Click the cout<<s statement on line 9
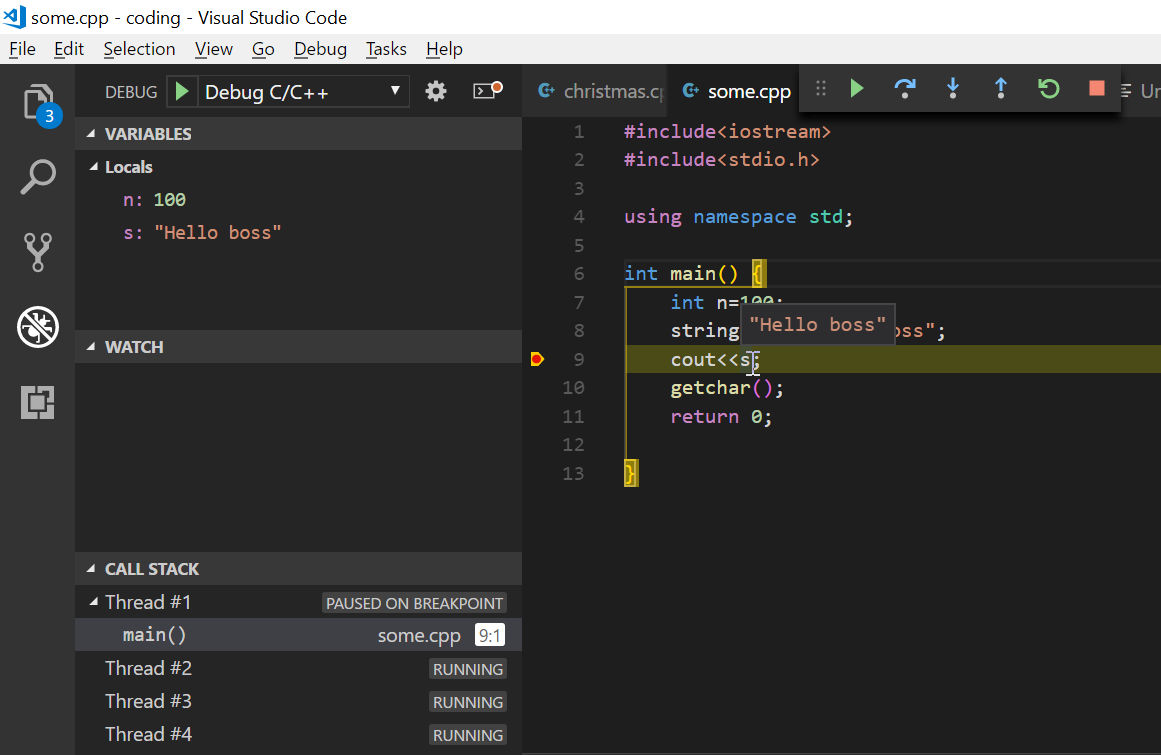This screenshot has height=755, width=1161. coord(715,360)
